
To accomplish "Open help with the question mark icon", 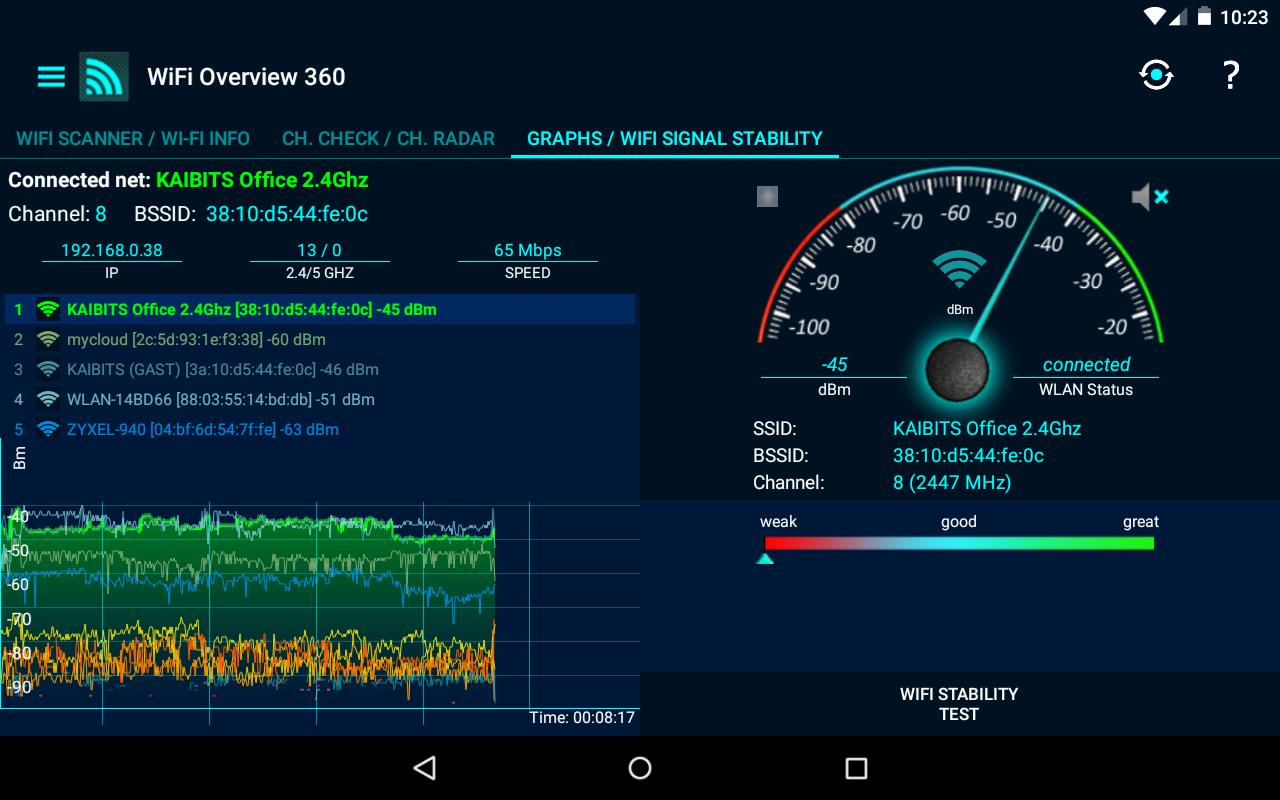I will (1231, 76).
